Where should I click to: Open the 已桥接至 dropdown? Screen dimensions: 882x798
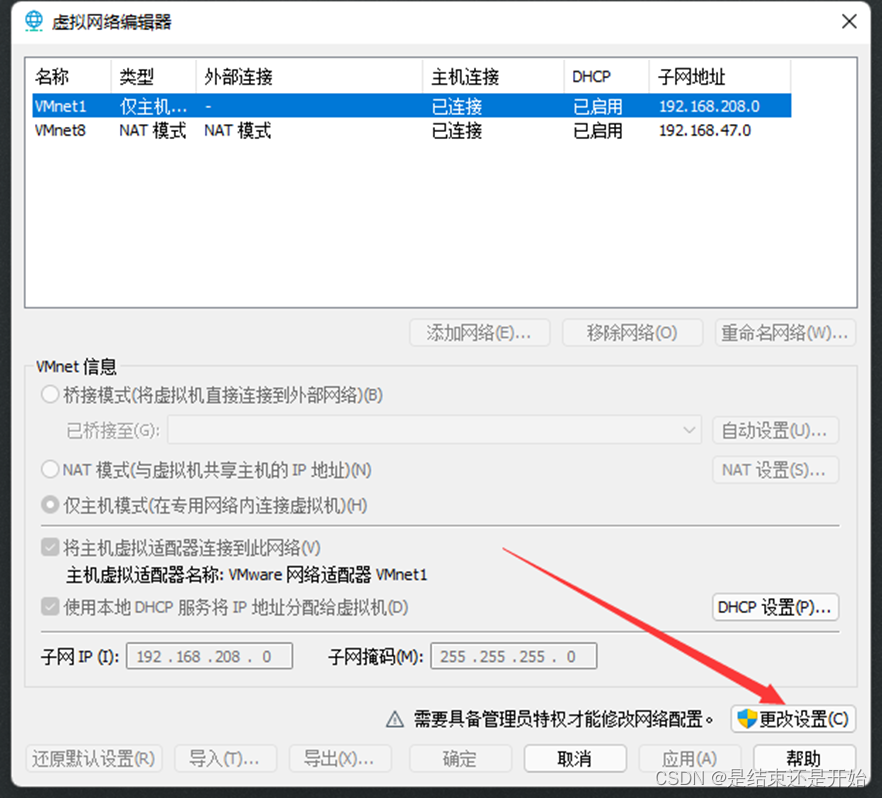click(x=434, y=430)
